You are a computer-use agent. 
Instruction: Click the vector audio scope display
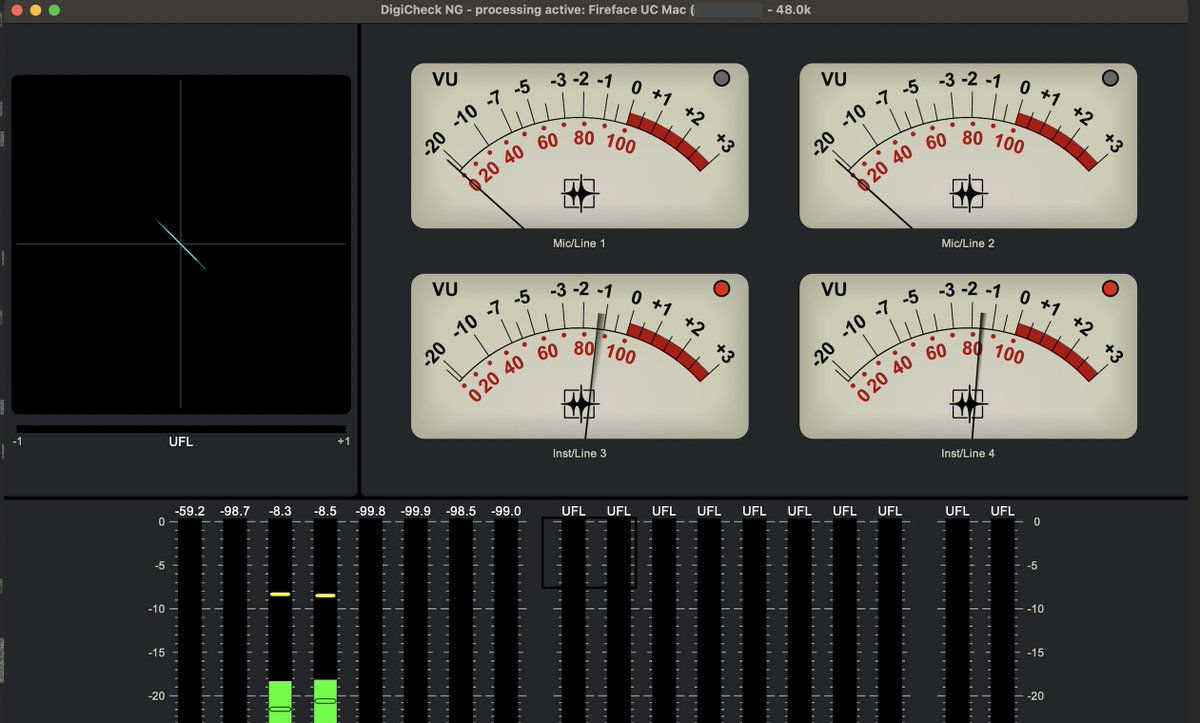[181, 244]
